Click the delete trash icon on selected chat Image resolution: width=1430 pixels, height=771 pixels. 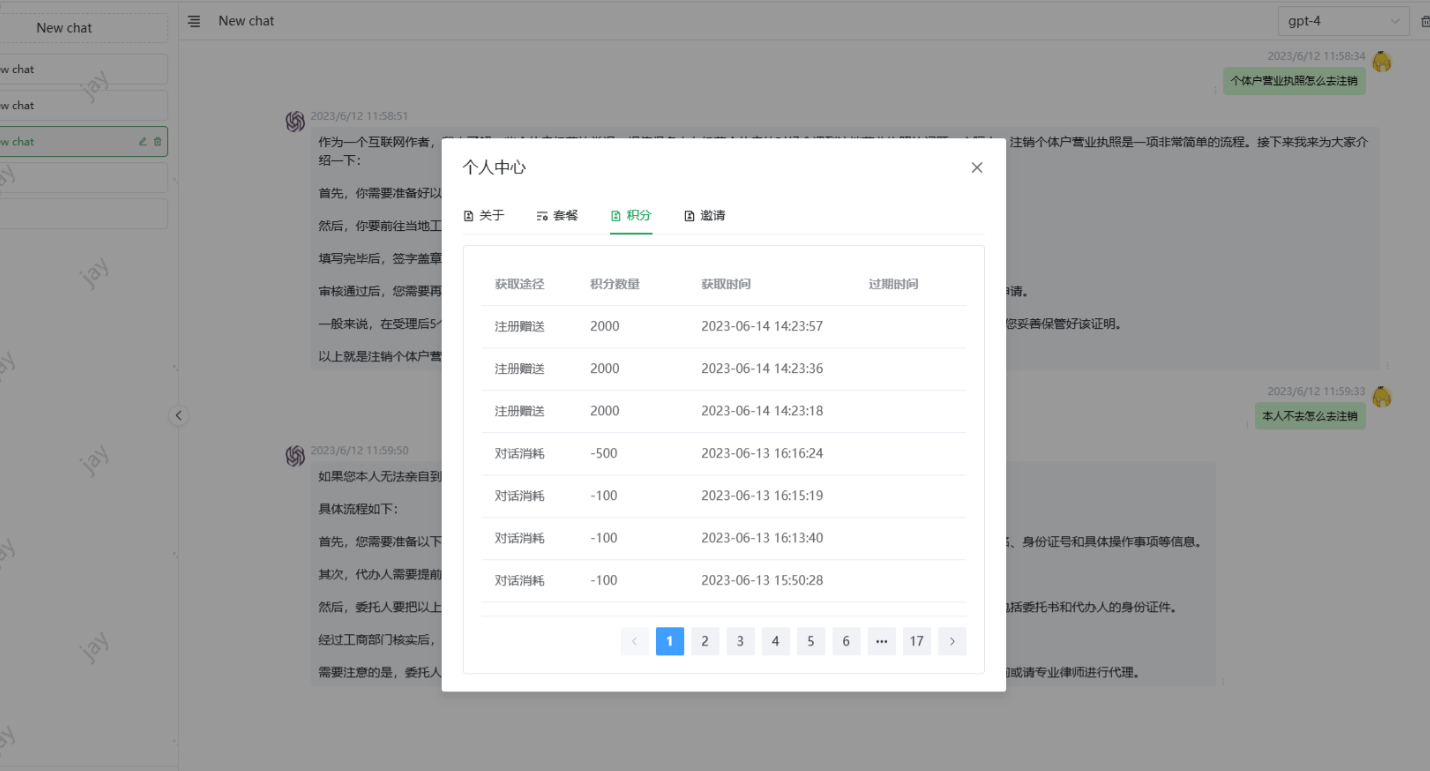coord(157,142)
